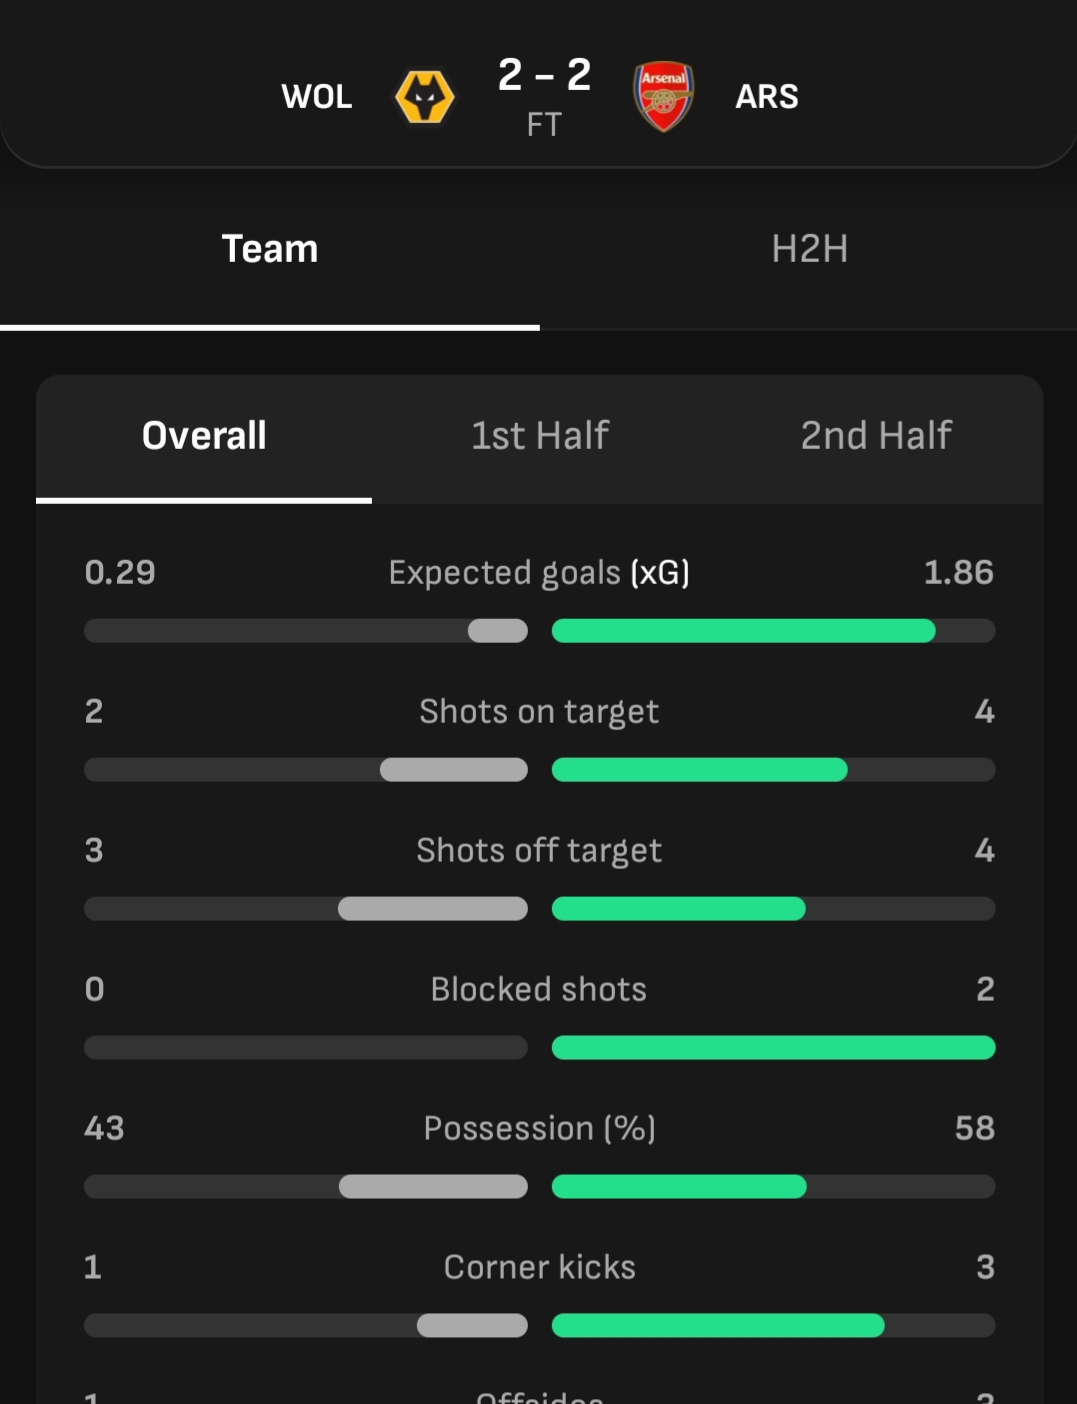
Task: Tap the ARS team abbreviation
Action: click(767, 97)
